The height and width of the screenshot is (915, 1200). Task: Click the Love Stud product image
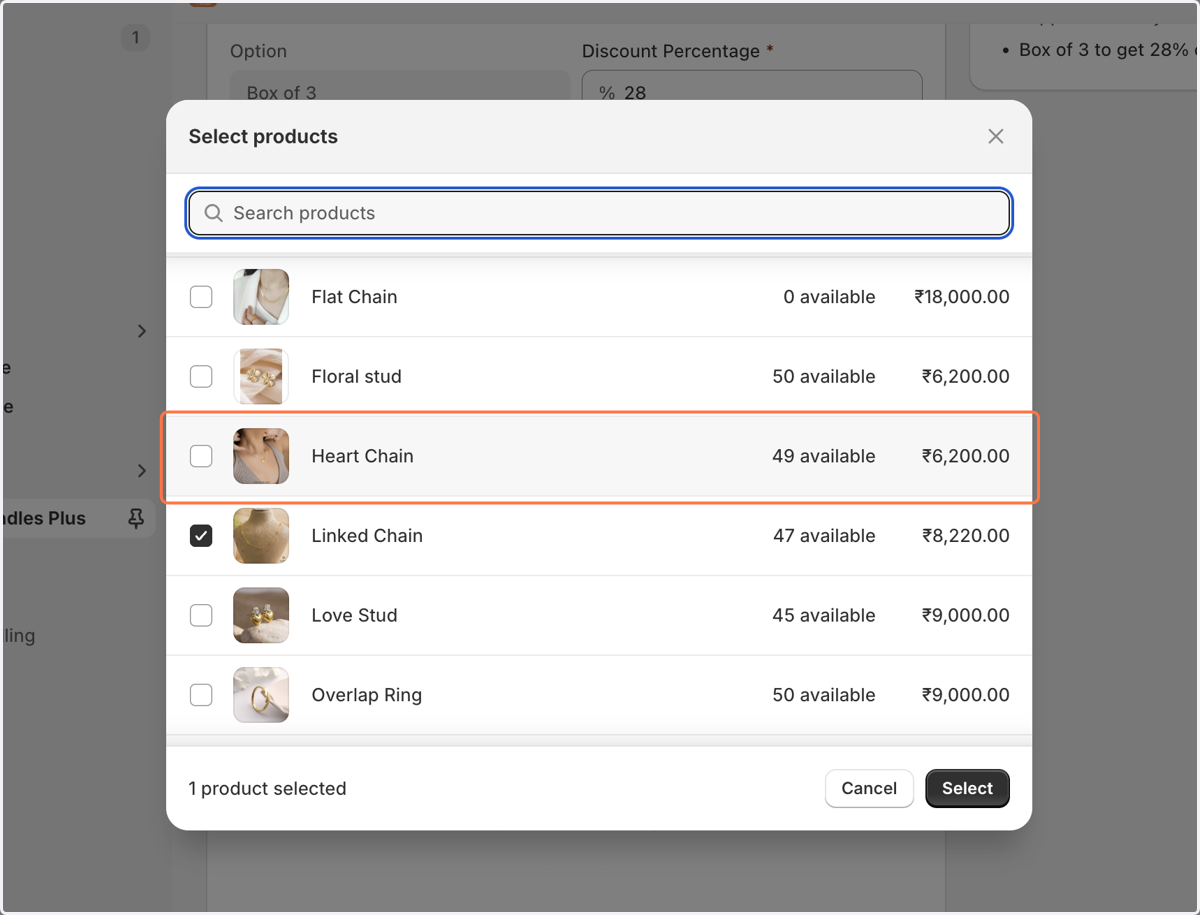click(261, 615)
